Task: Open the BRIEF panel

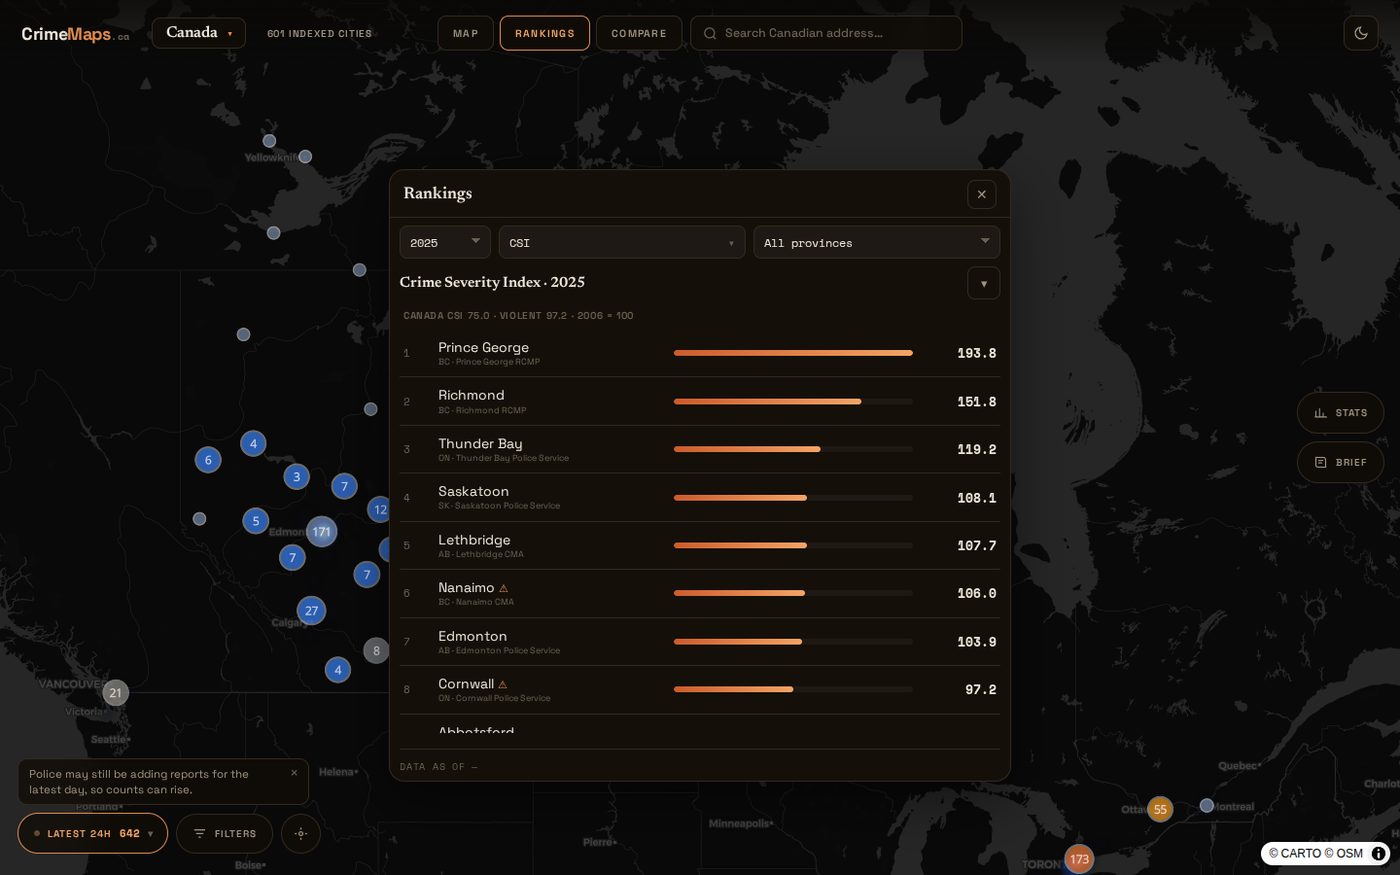Action: tap(1340, 462)
